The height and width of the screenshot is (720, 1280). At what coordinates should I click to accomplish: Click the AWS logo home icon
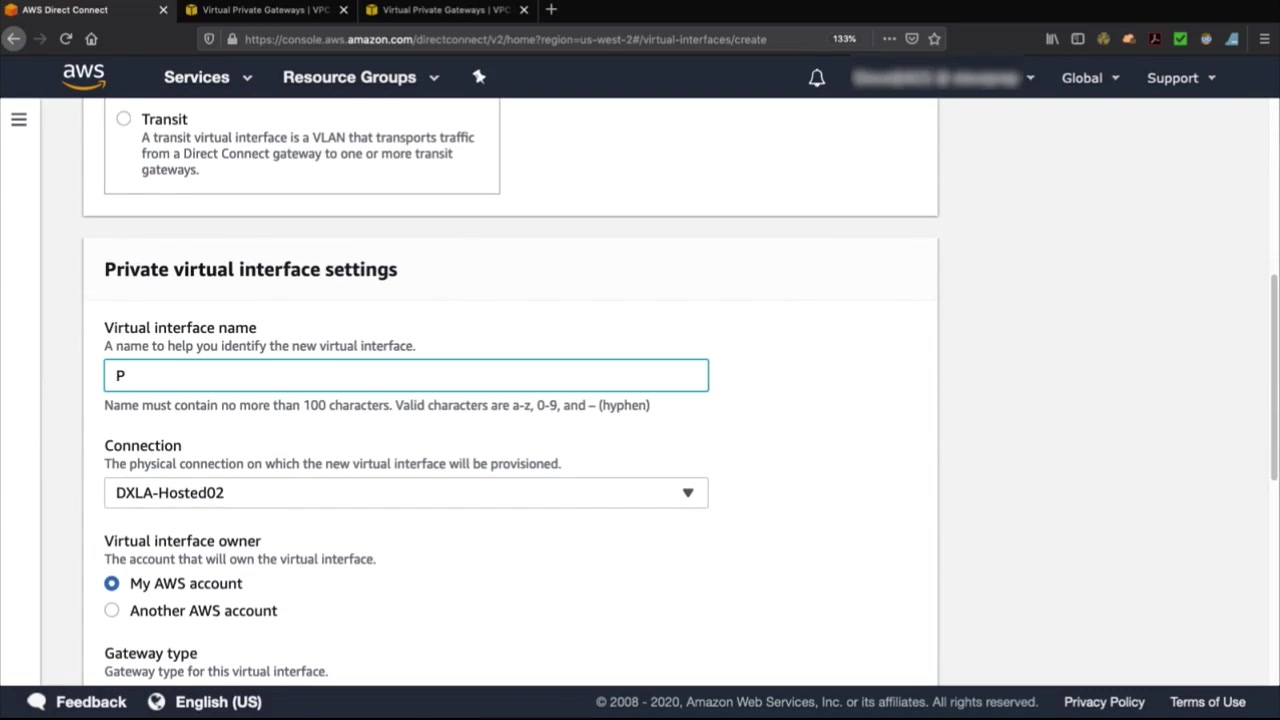[84, 77]
